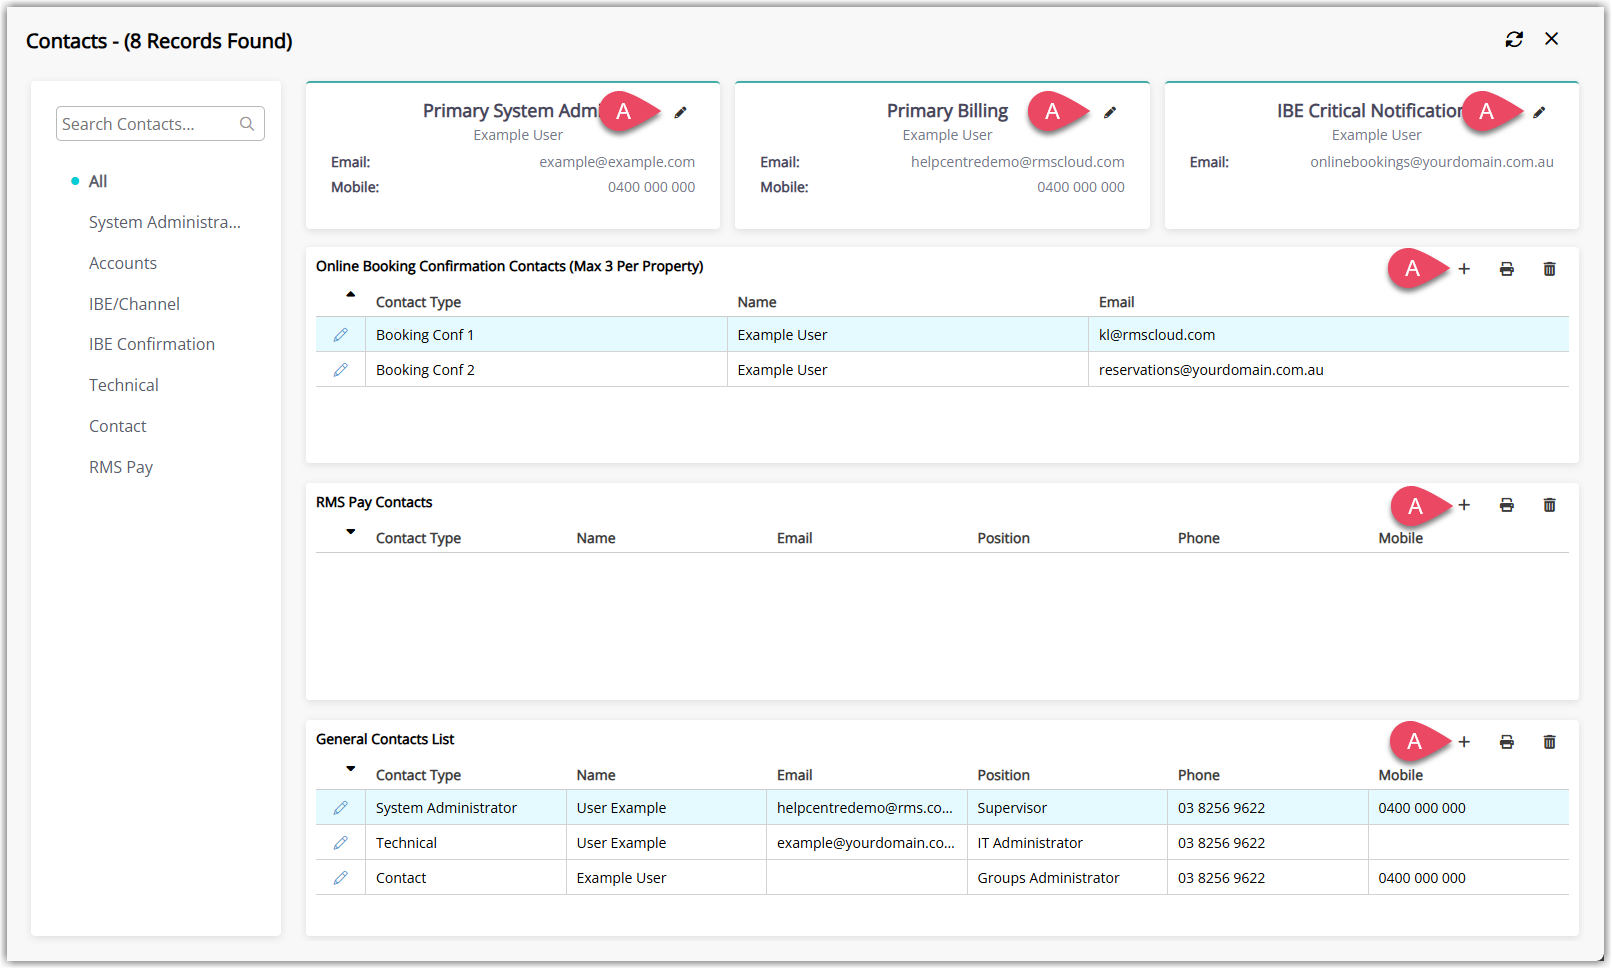Sort General Contacts by Mobile column
The height and width of the screenshot is (969, 1612).
pos(1400,775)
